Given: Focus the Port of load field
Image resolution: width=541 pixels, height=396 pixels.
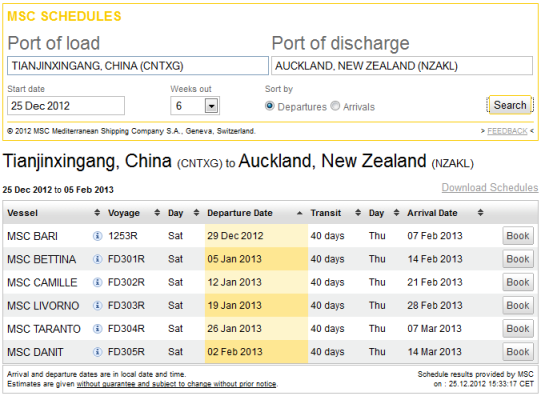Looking at the screenshot, I should click(138, 66).
